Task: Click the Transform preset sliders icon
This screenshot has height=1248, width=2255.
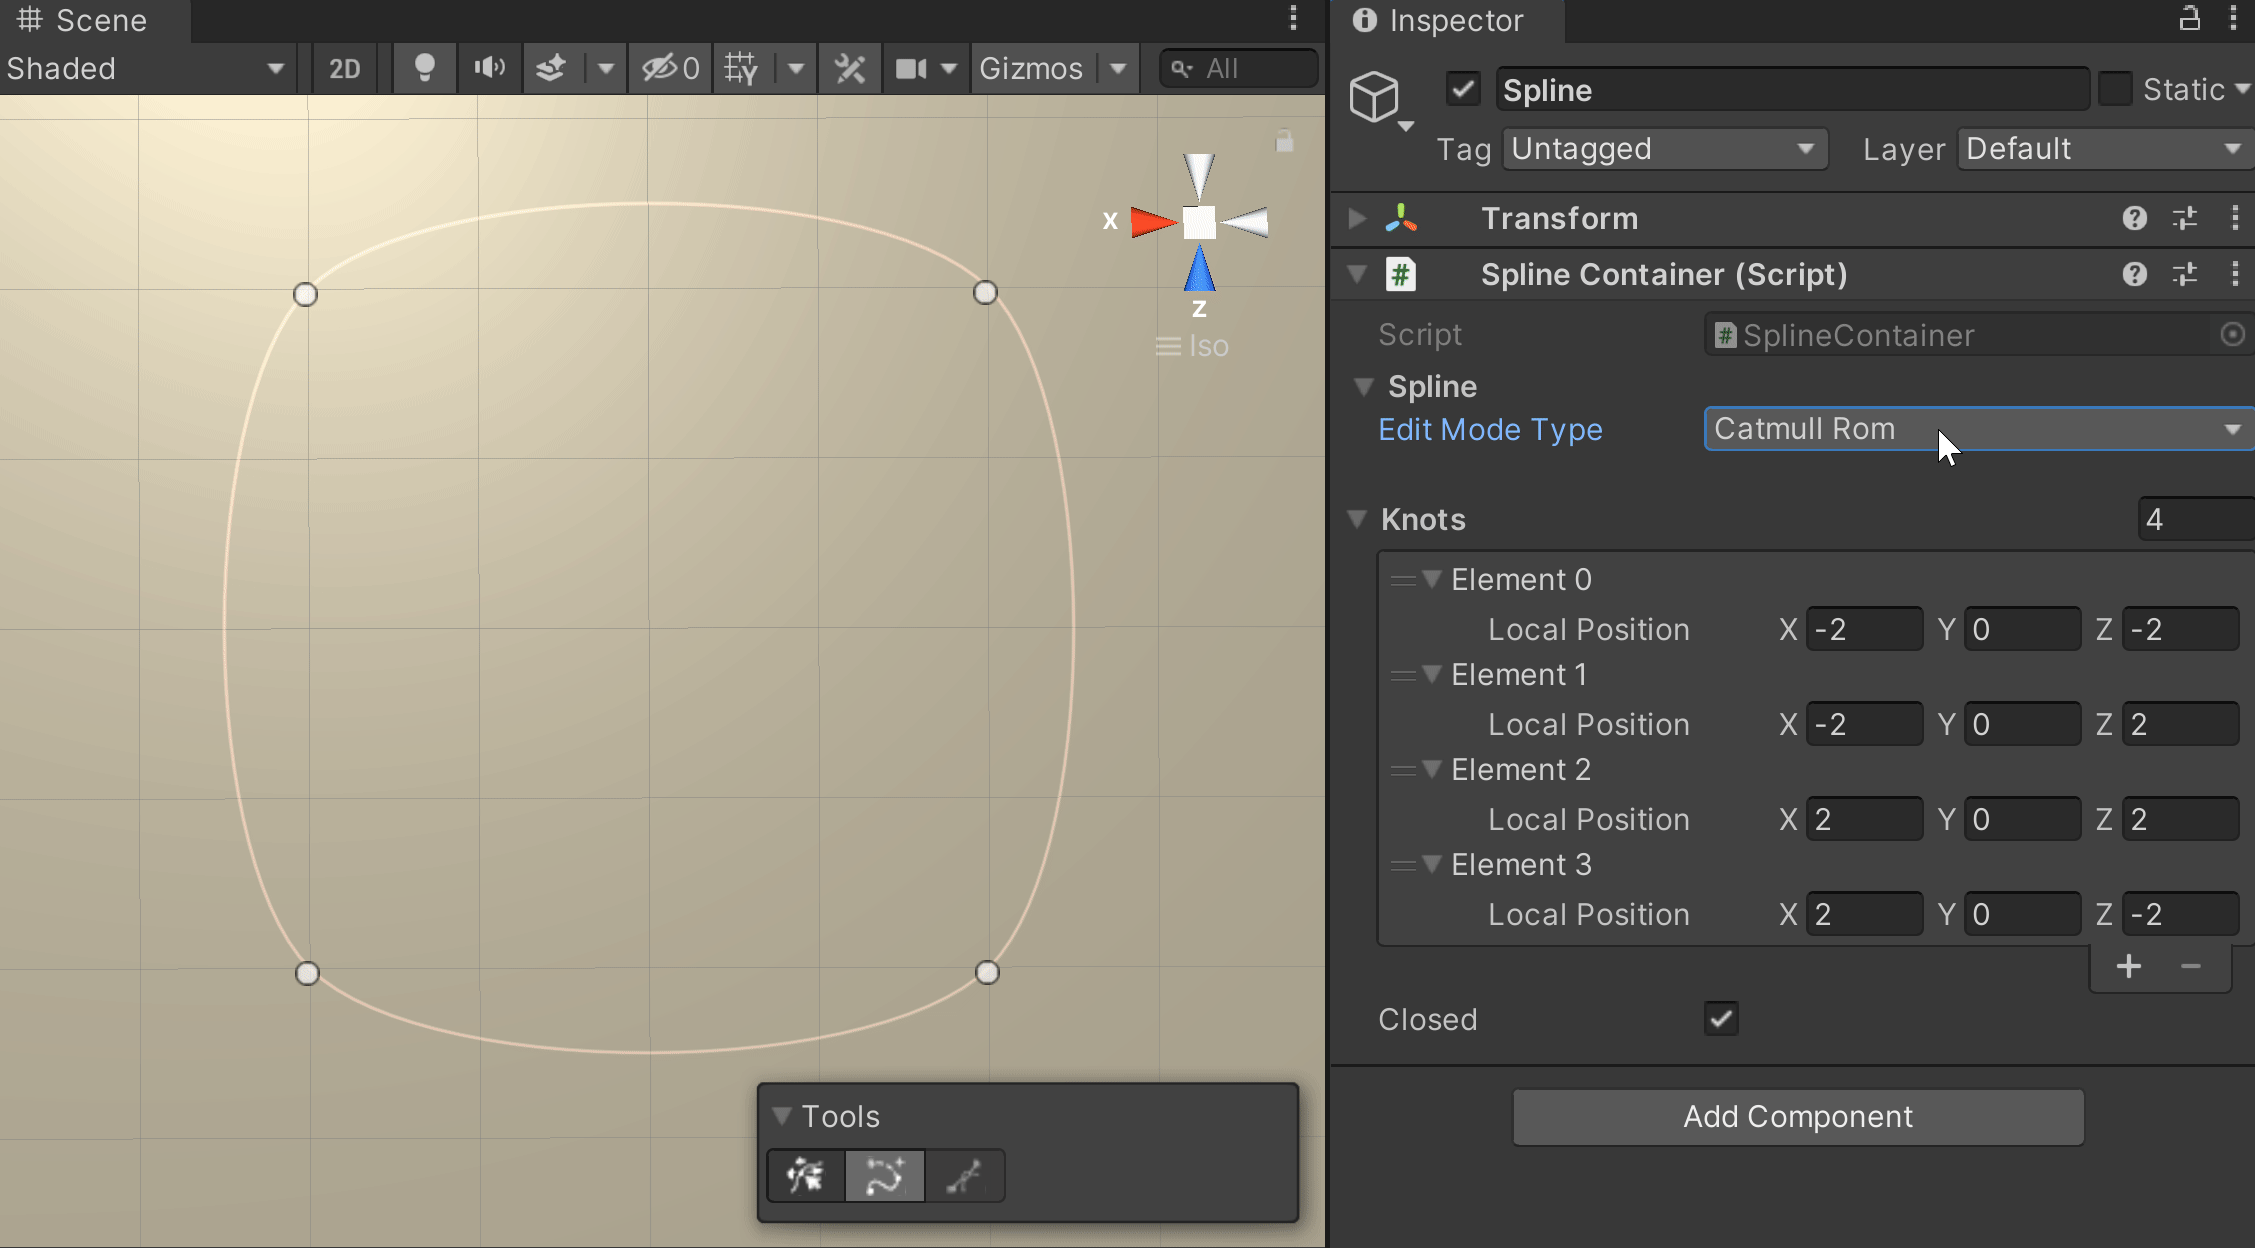Action: click(2185, 218)
